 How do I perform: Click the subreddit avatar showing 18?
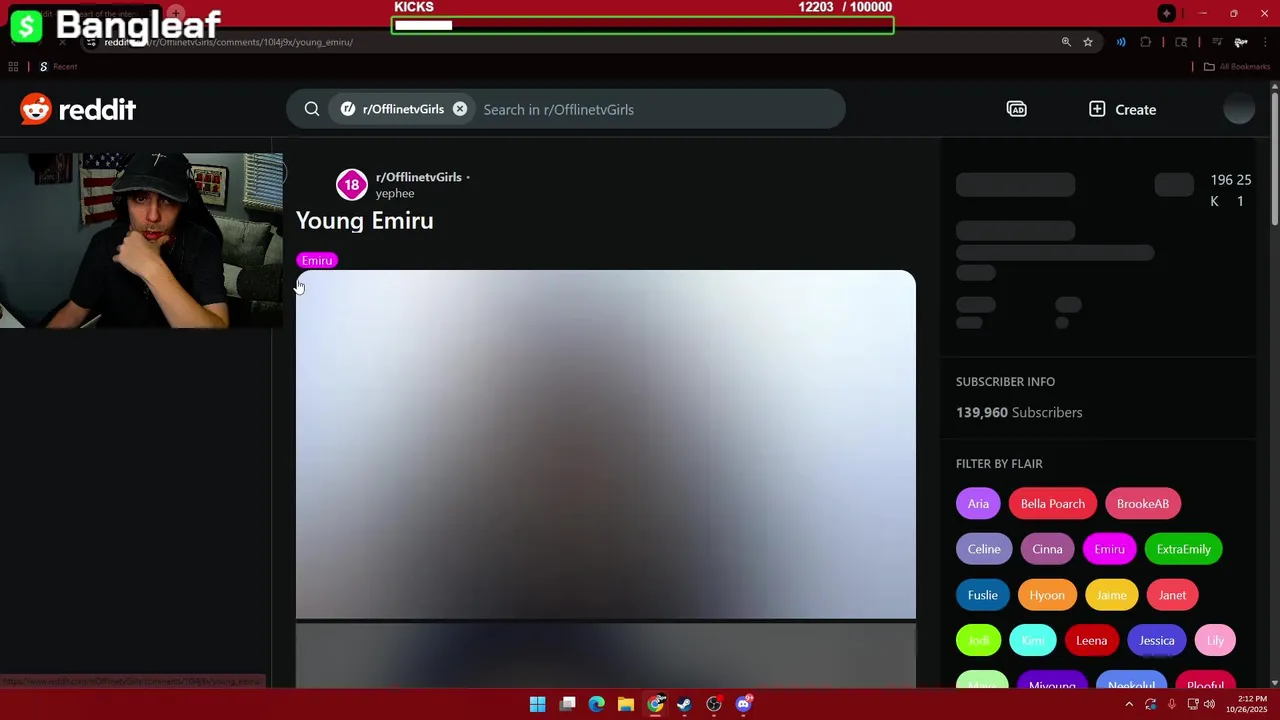(x=351, y=185)
